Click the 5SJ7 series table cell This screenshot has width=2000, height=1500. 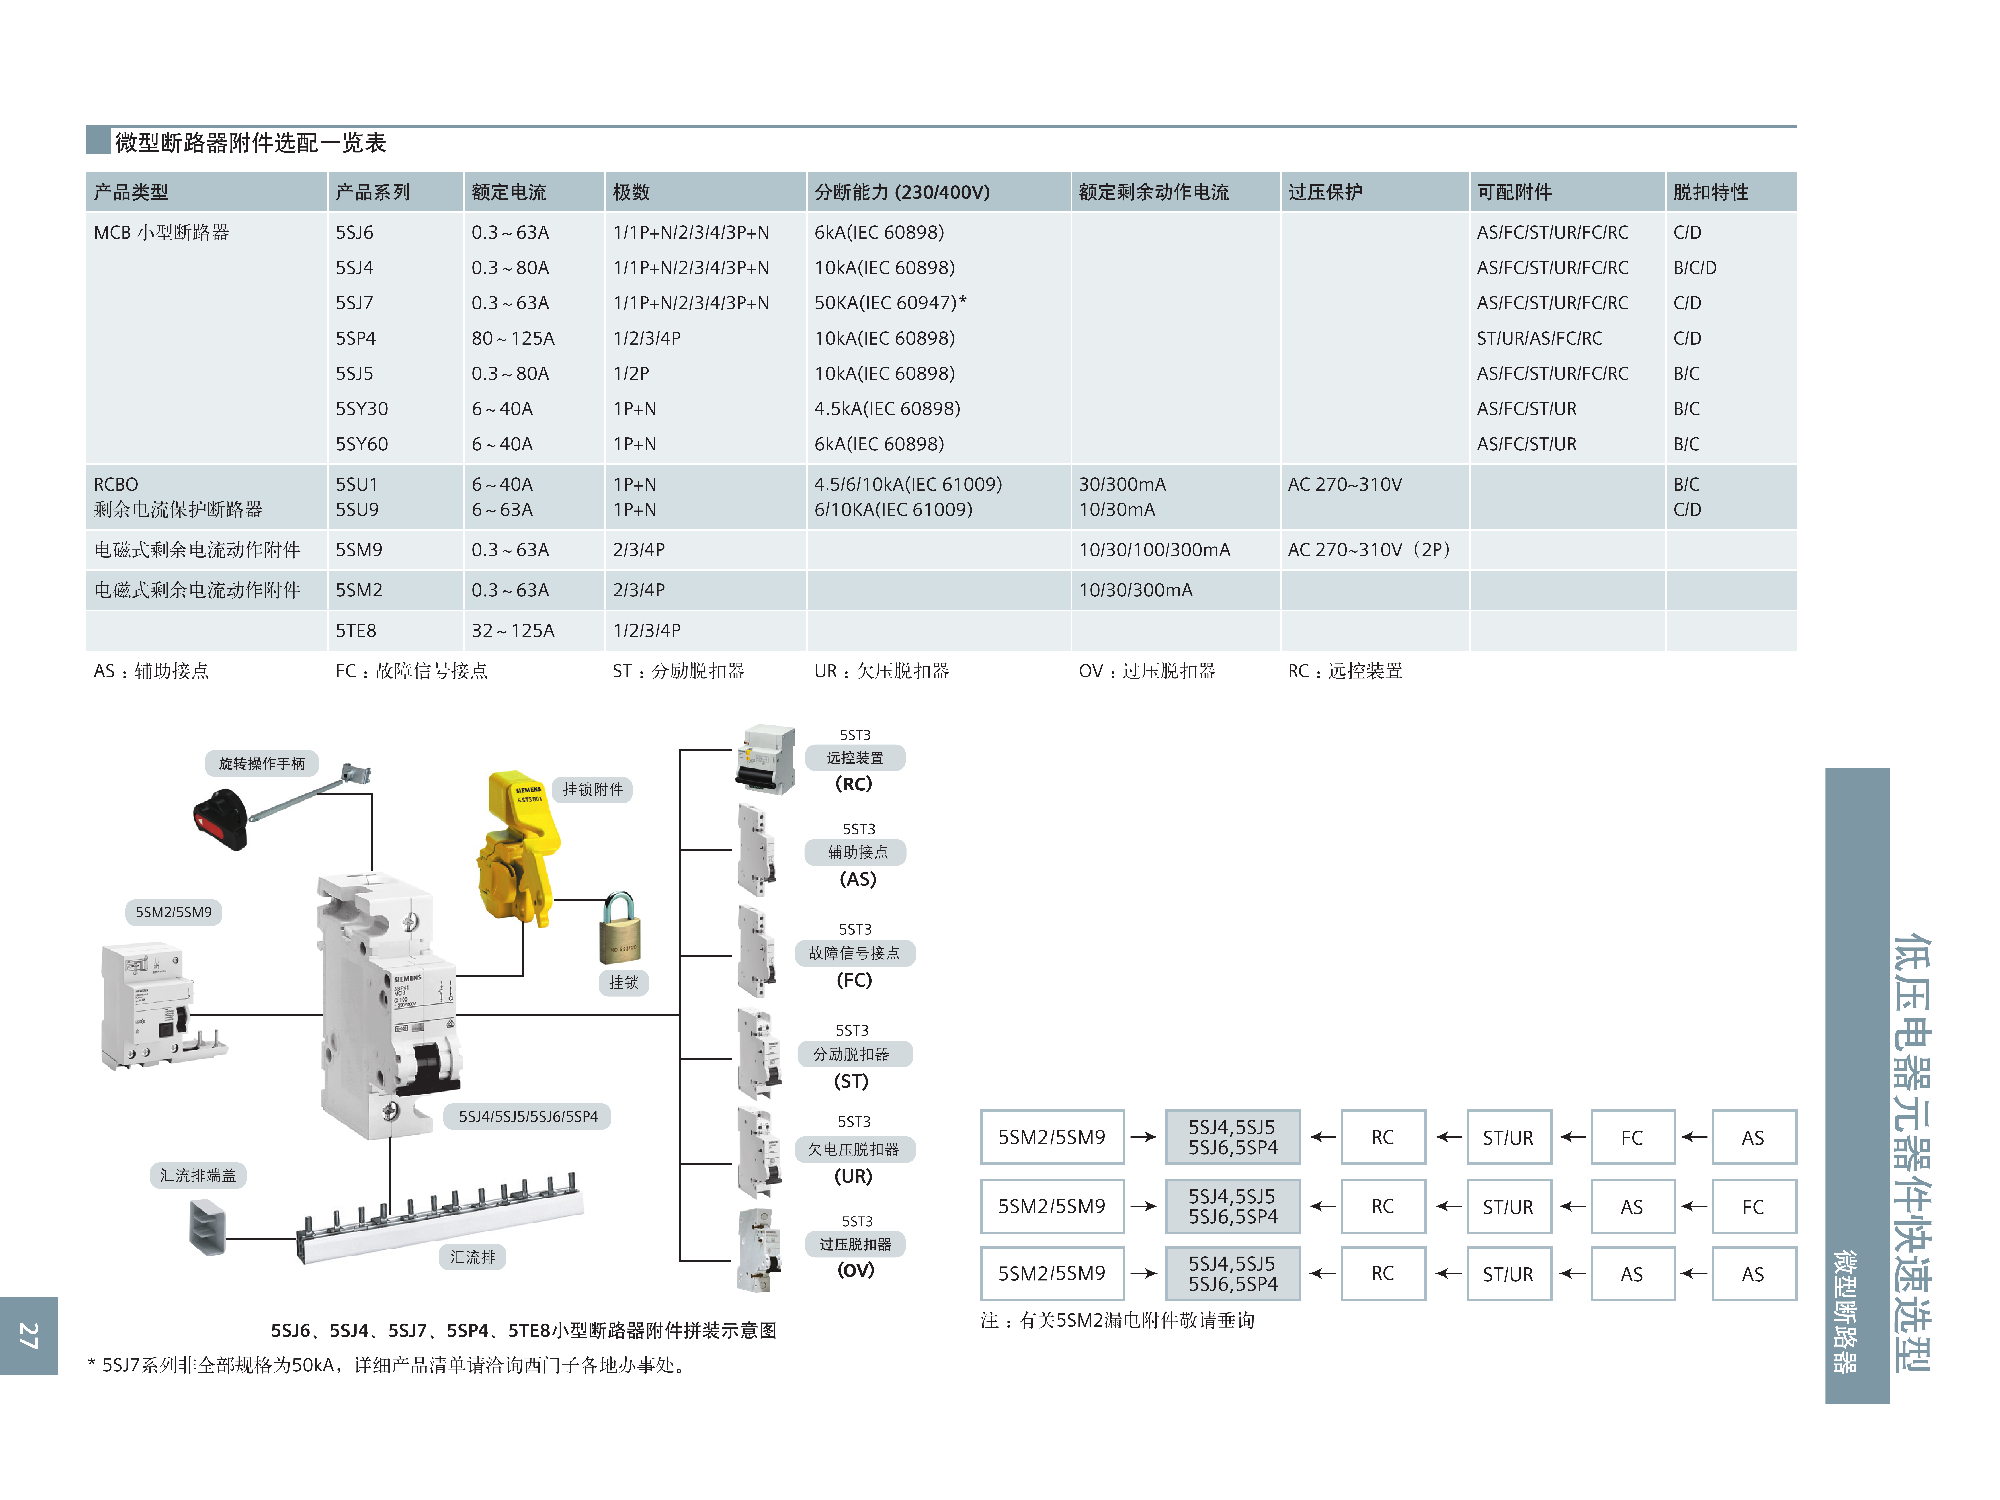tap(355, 303)
